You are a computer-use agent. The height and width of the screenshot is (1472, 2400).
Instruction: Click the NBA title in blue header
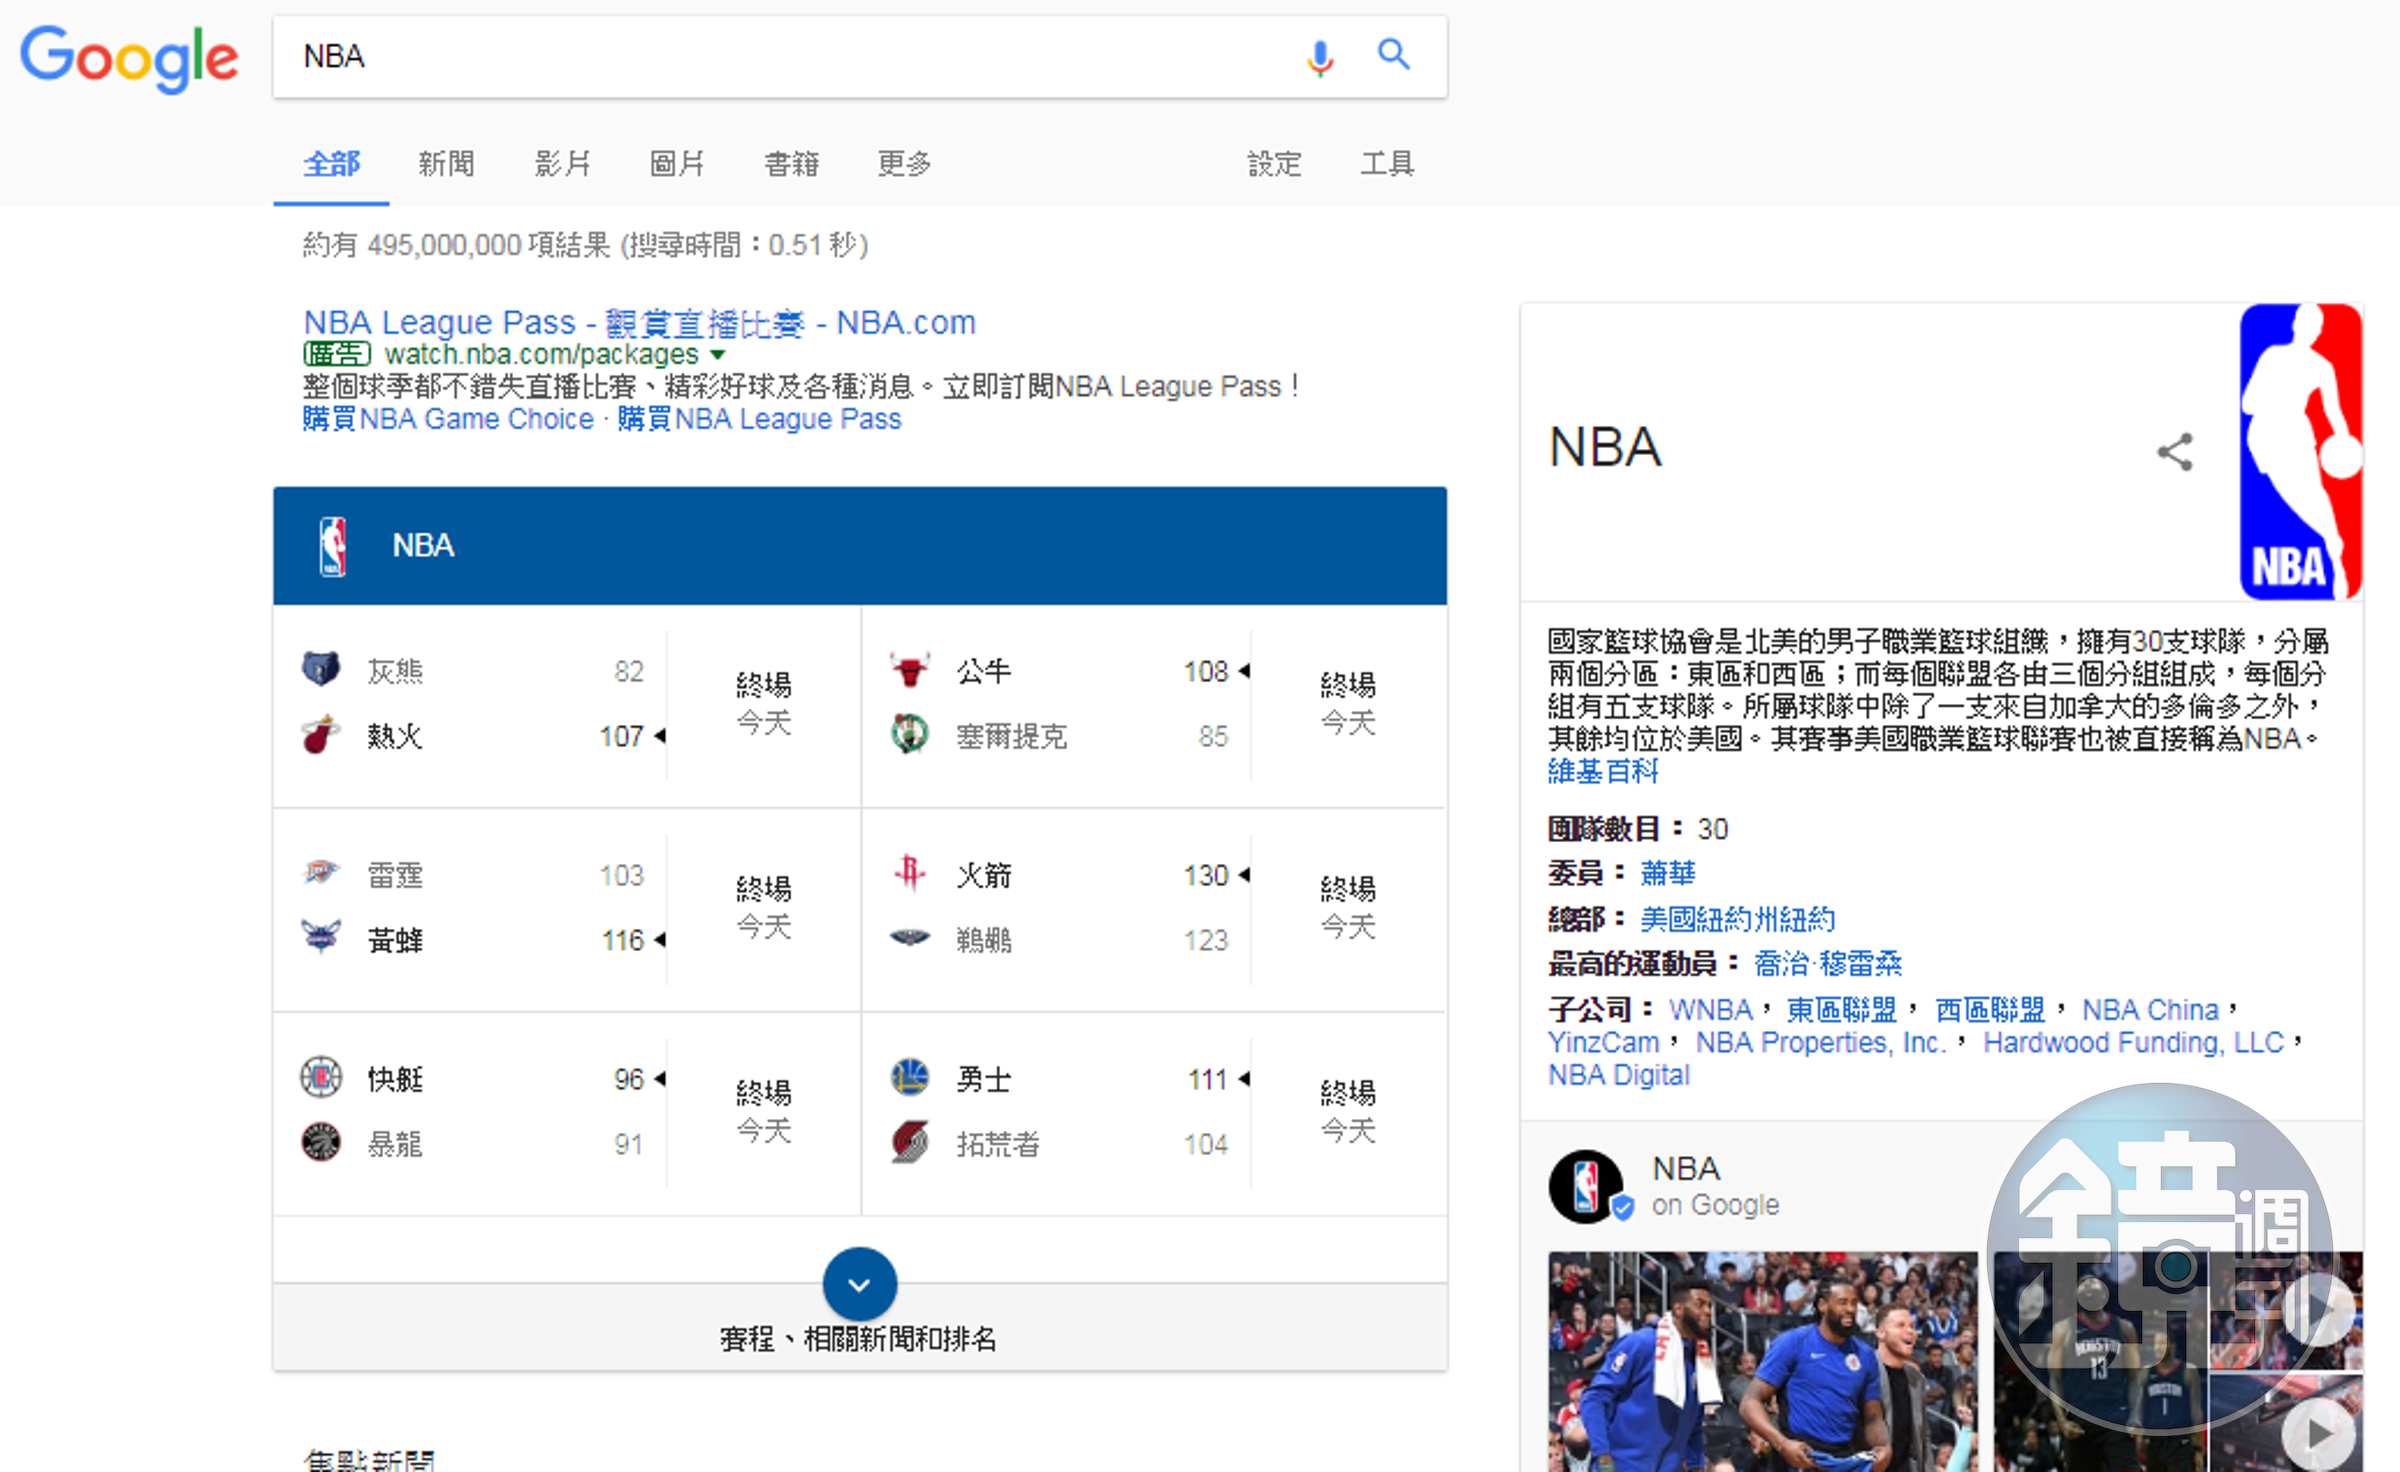pyautogui.click(x=423, y=546)
